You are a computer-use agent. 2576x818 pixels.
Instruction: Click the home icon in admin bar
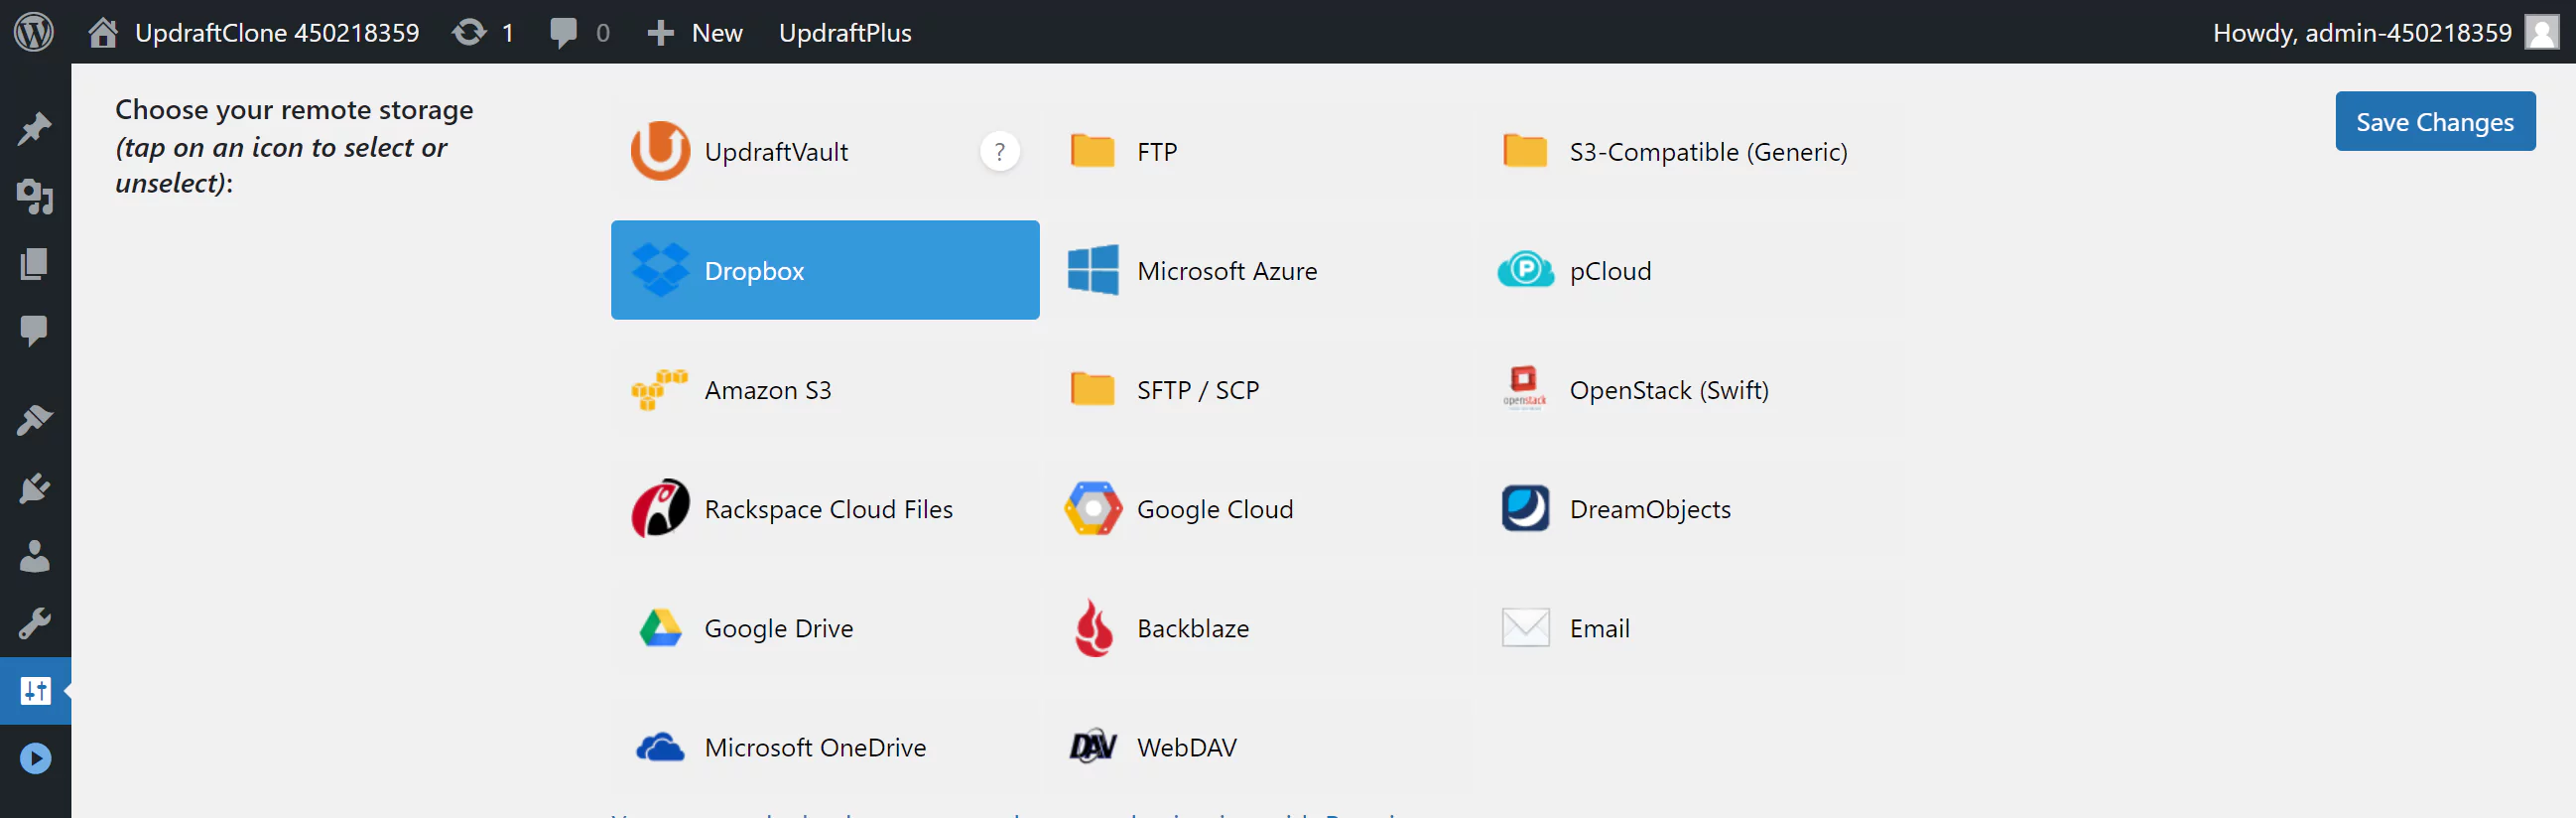coord(103,32)
